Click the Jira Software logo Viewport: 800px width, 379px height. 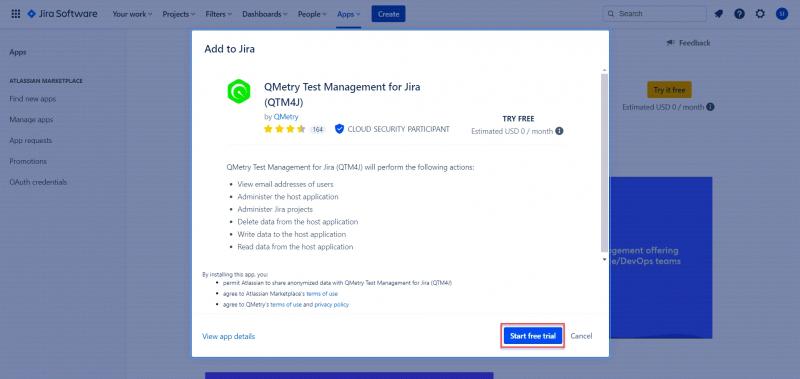62,14
